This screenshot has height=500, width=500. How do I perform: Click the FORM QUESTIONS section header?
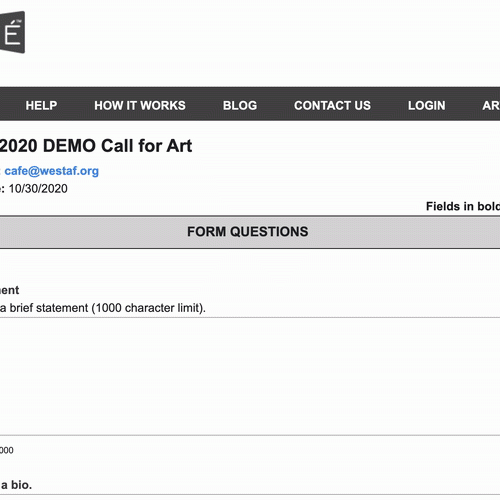pyautogui.click(x=250, y=232)
